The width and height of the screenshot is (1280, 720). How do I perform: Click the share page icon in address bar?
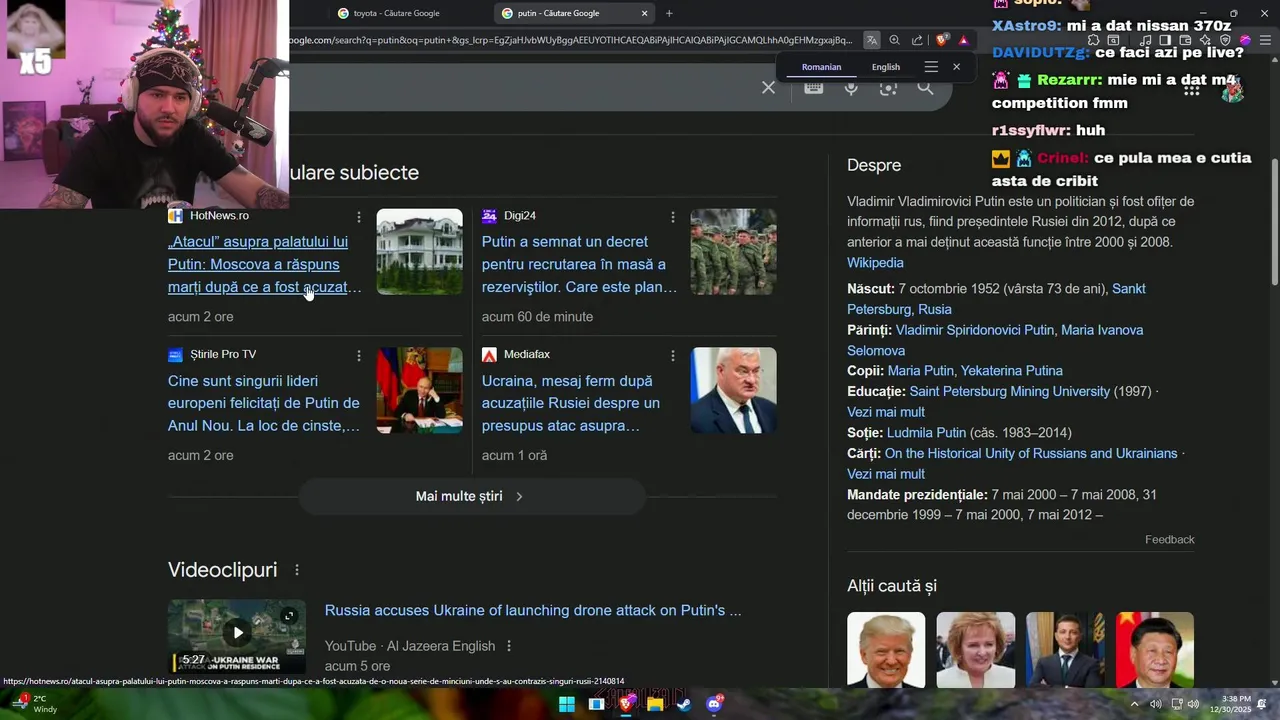click(x=917, y=40)
